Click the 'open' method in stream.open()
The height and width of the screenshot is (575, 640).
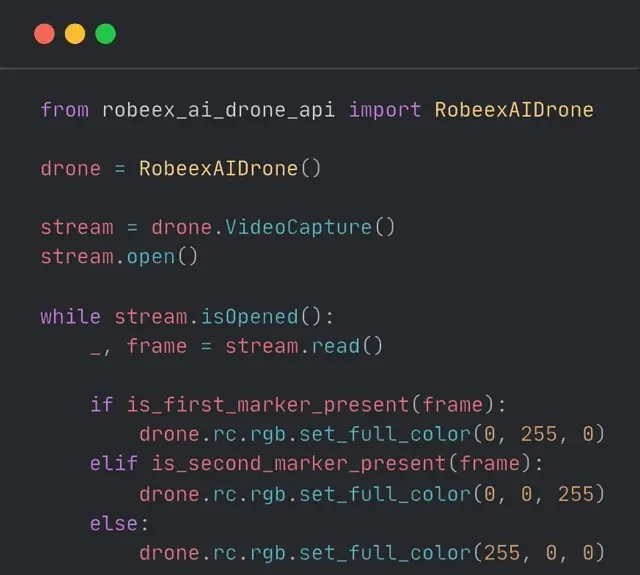151,258
